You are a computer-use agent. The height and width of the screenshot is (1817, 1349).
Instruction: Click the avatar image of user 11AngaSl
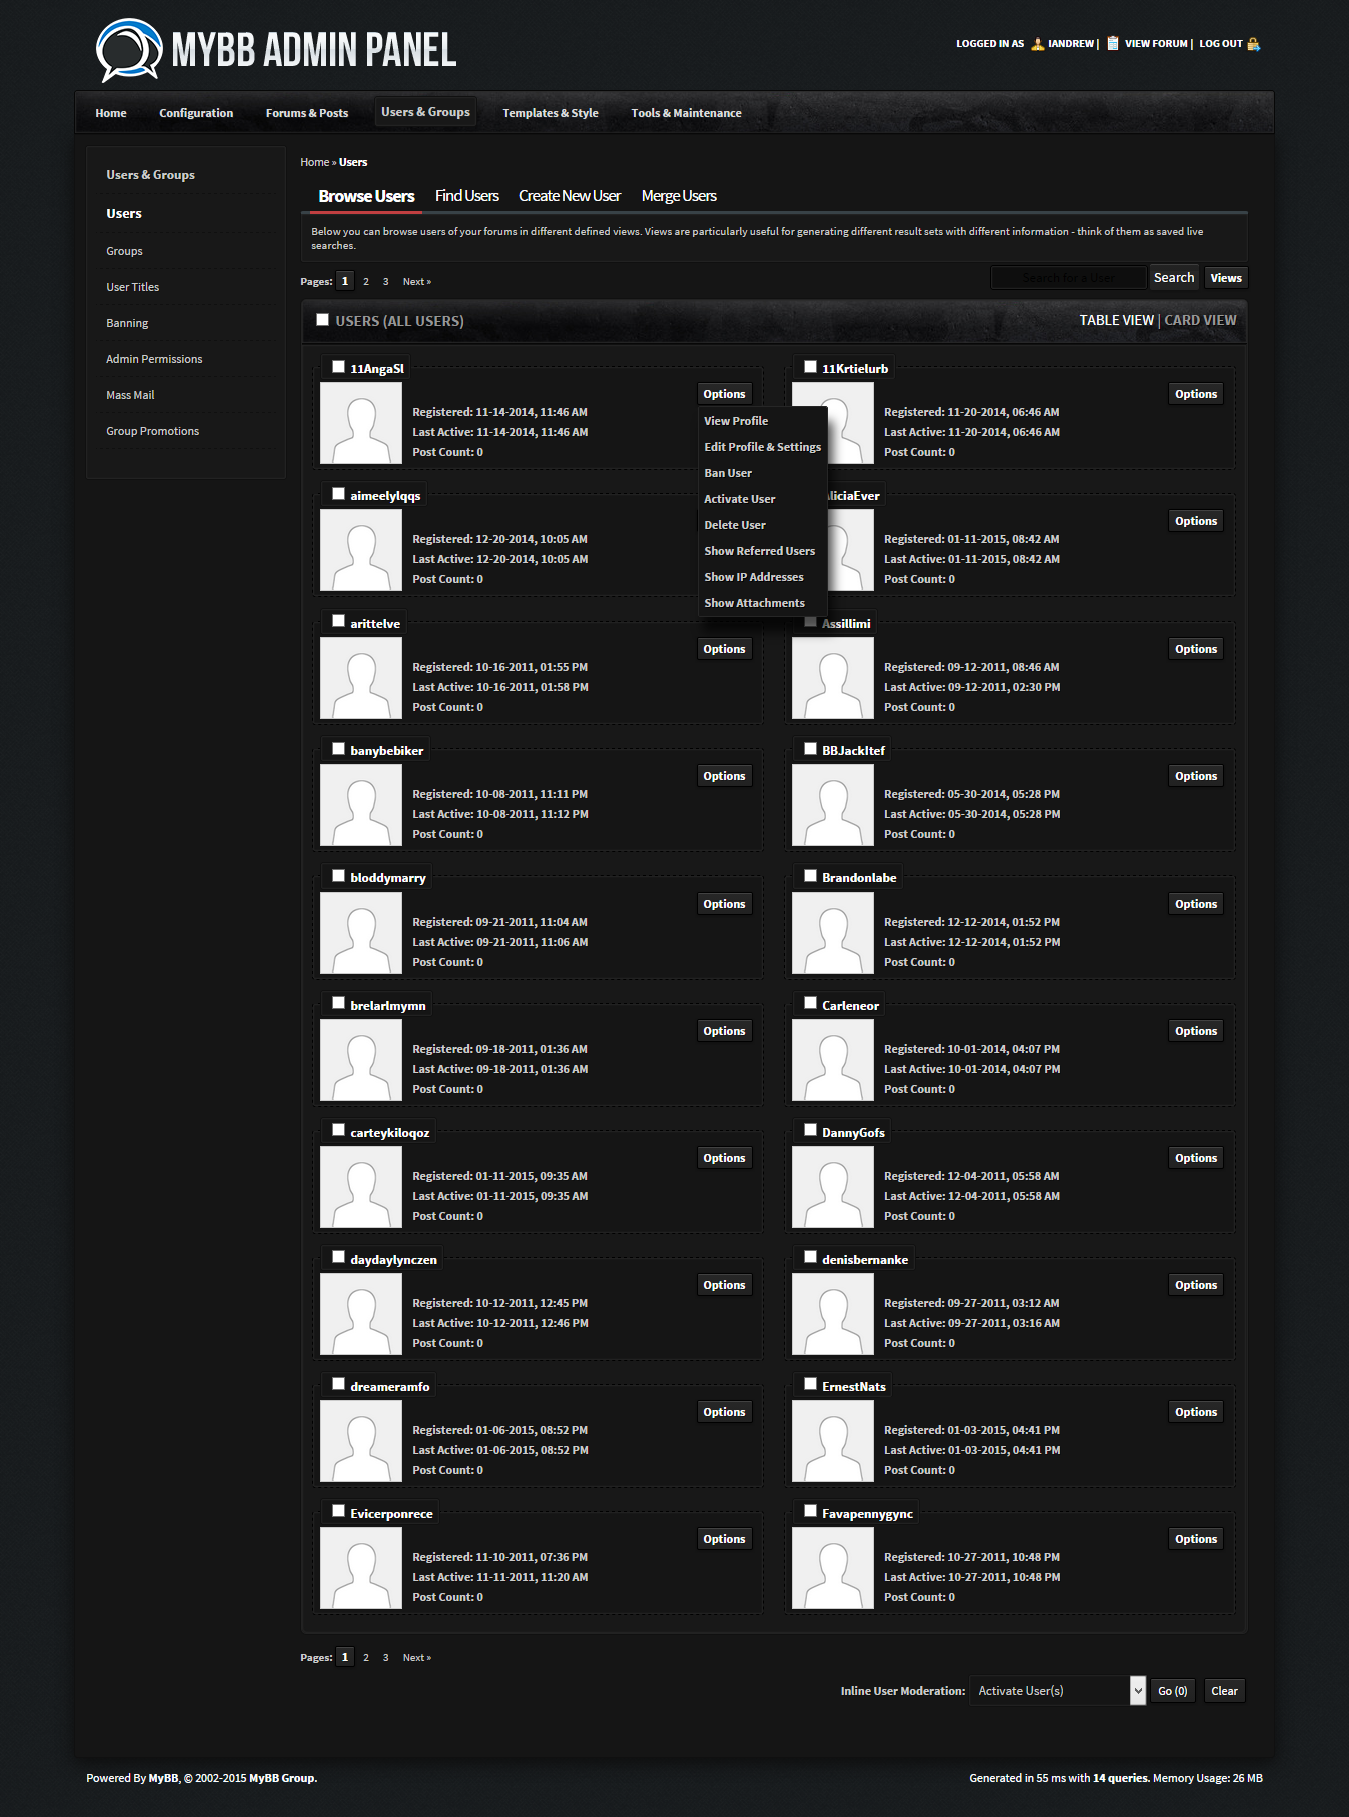pyautogui.click(x=360, y=423)
